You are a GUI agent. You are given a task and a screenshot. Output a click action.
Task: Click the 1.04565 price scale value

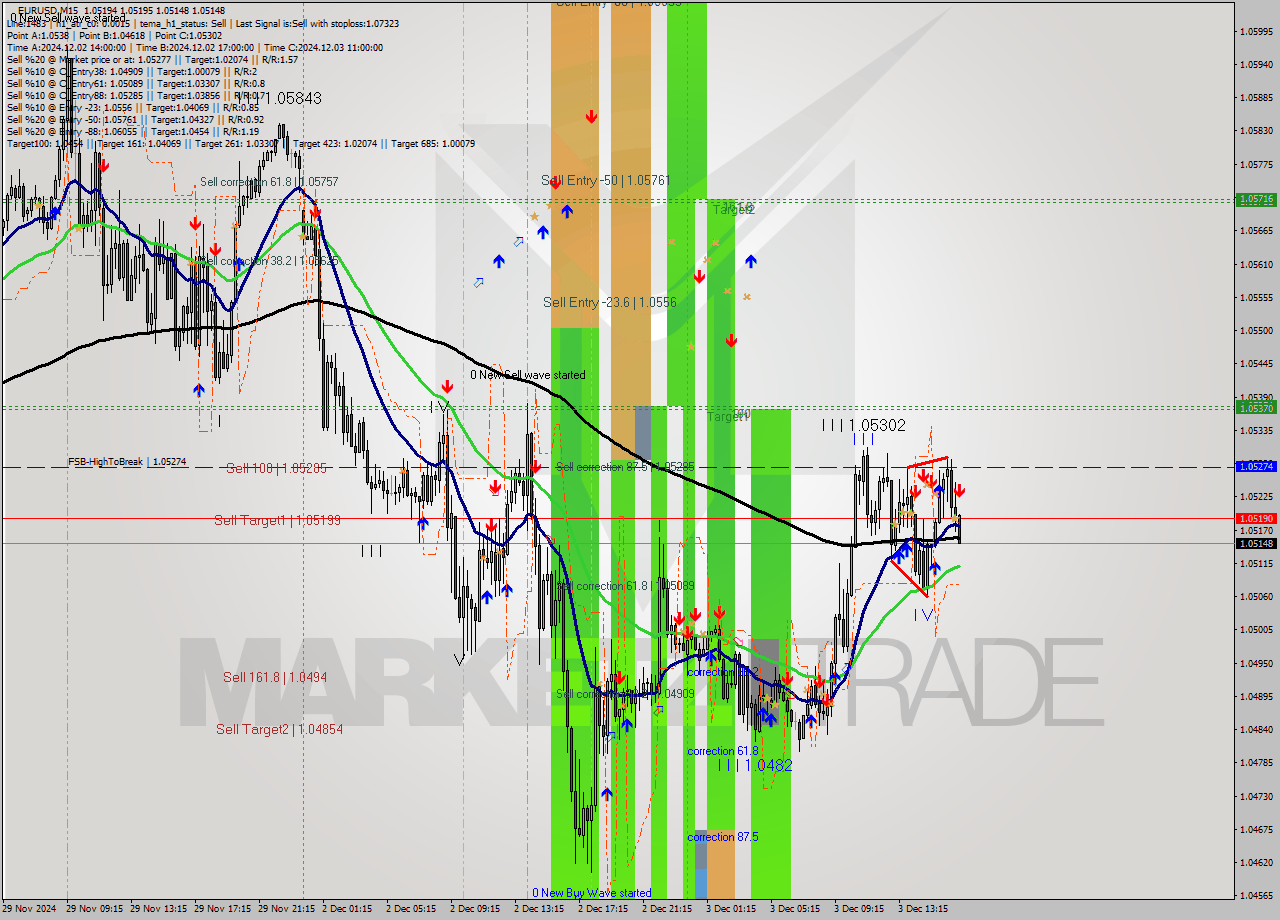pos(1255,895)
